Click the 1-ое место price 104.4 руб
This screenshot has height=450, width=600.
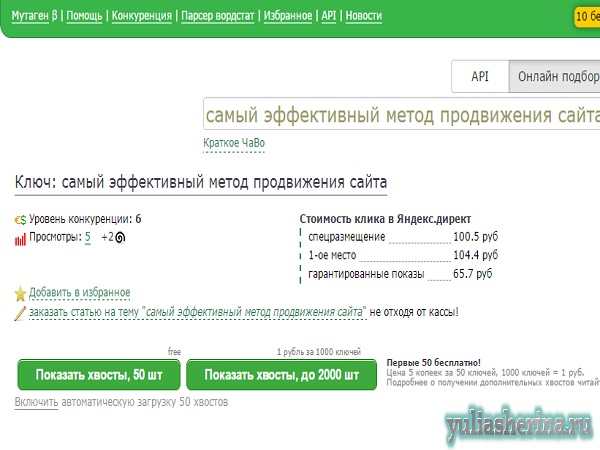point(476,255)
